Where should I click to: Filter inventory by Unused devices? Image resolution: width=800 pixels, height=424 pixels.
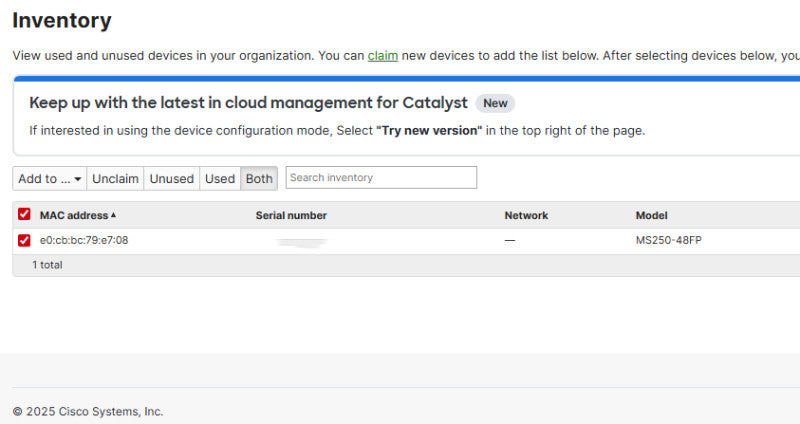pyautogui.click(x=171, y=179)
